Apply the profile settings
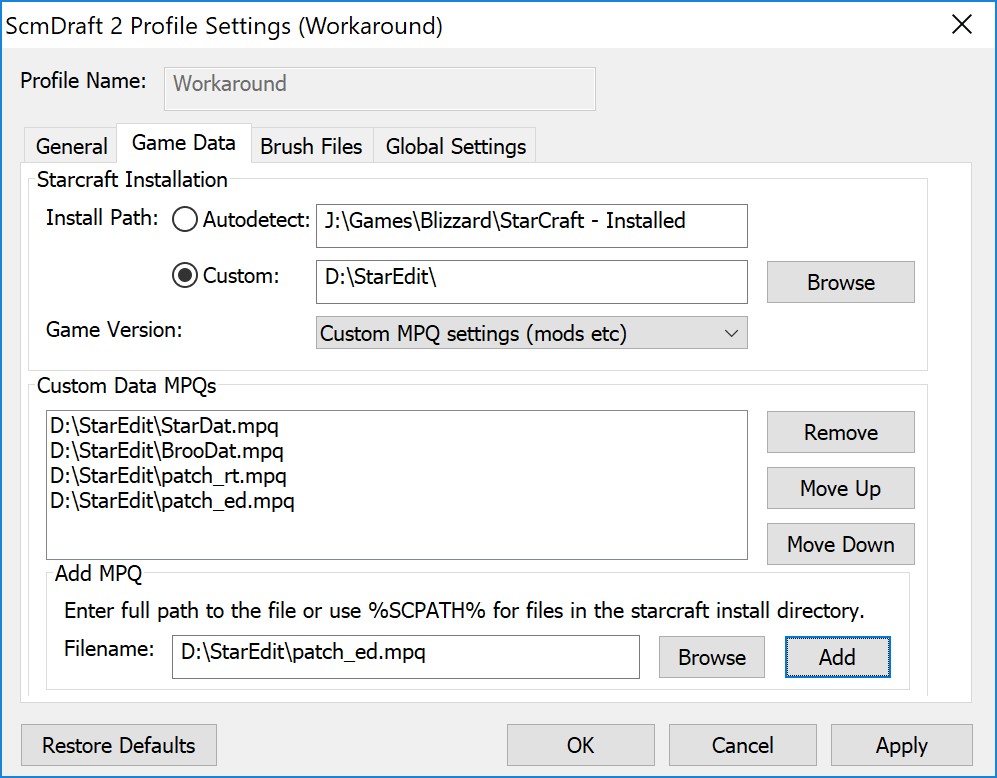The height and width of the screenshot is (778, 997). click(901, 746)
